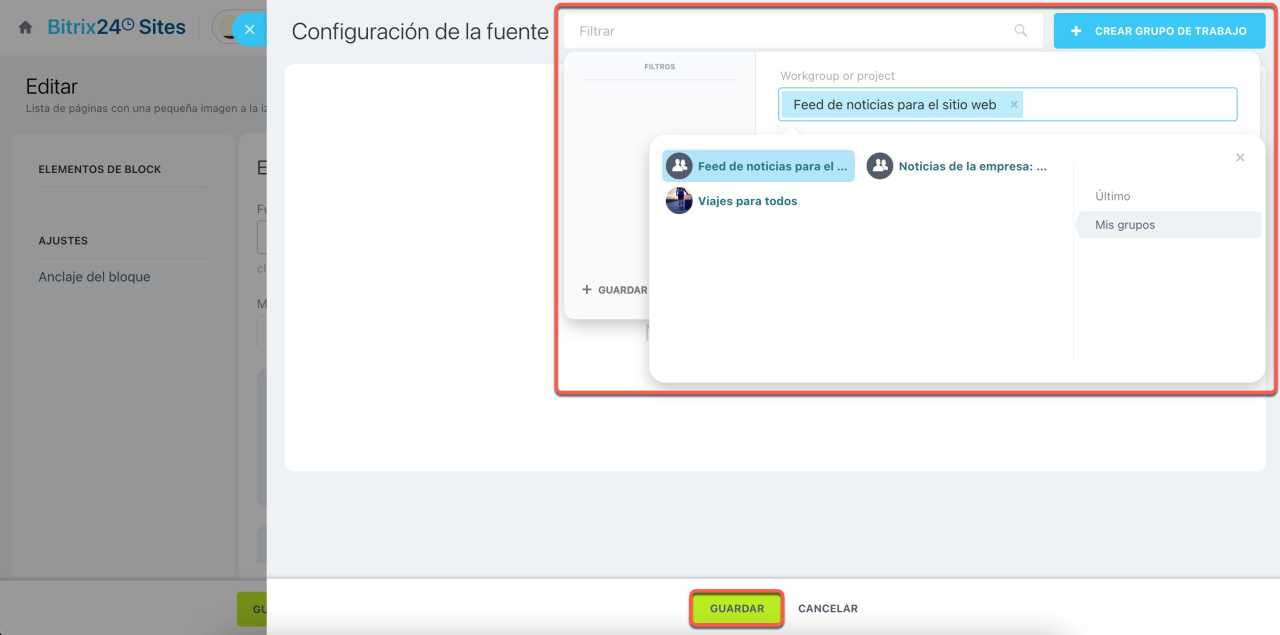Switch to the 'Mis grupos' tab
This screenshot has height=635, width=1280.
(x=1125, y=225)
